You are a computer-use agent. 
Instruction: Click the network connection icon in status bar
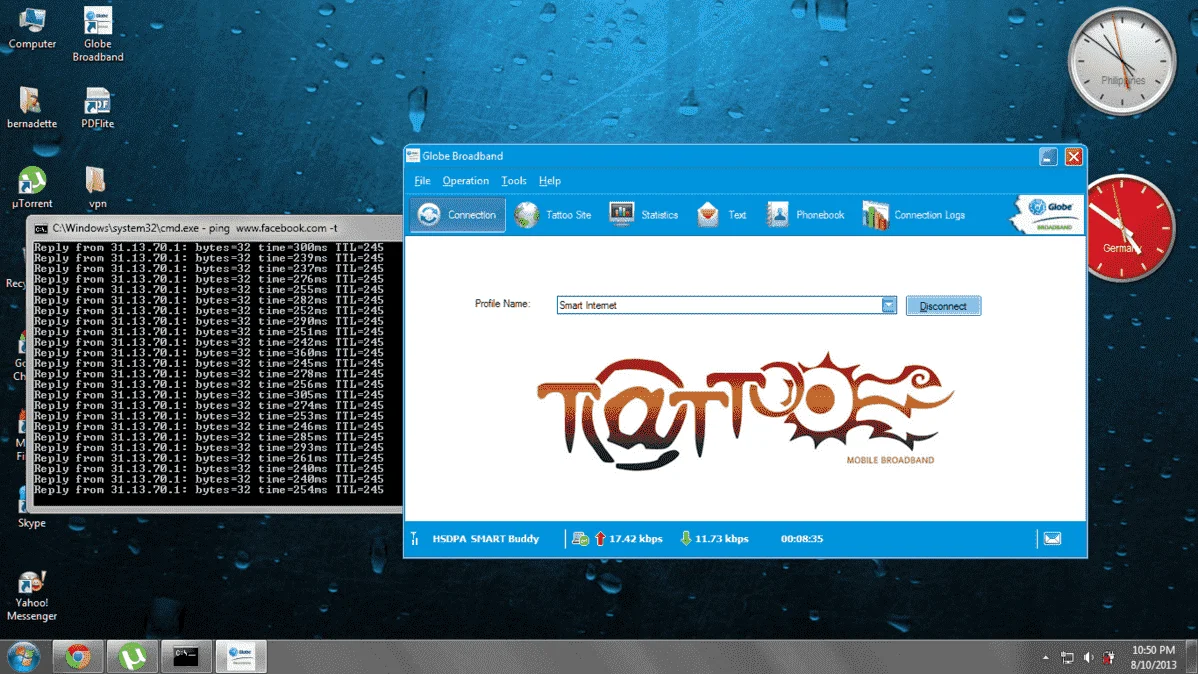pyautogui.click(x=580, y=539)
